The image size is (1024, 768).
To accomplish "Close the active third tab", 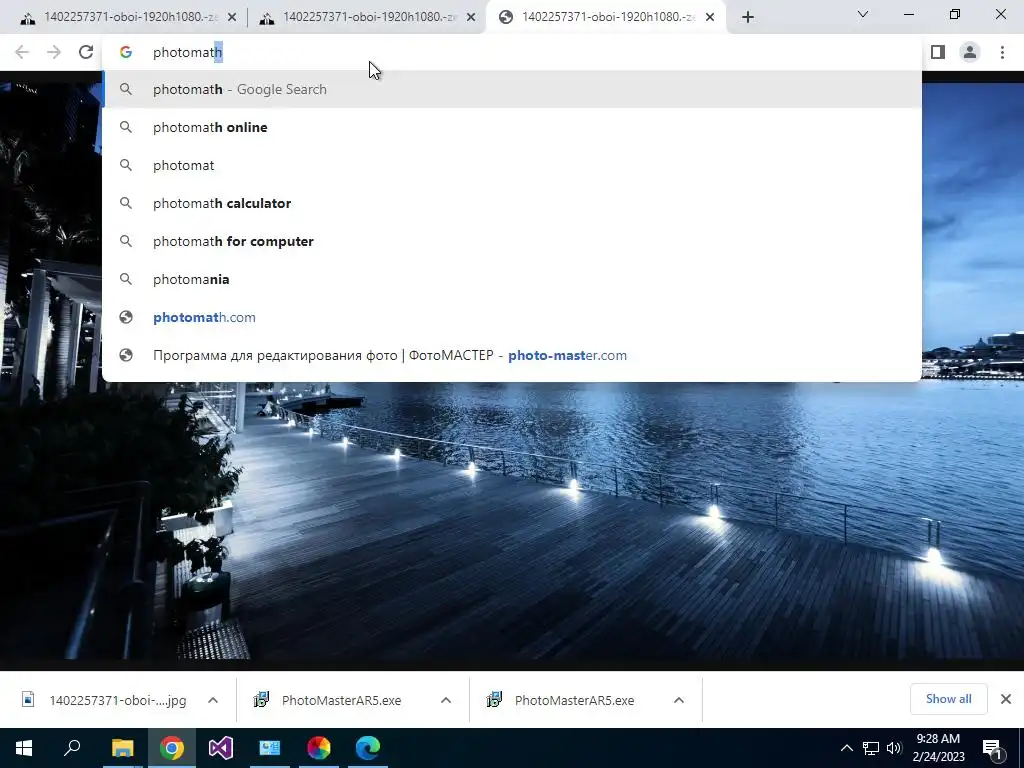I will (710, 17).
